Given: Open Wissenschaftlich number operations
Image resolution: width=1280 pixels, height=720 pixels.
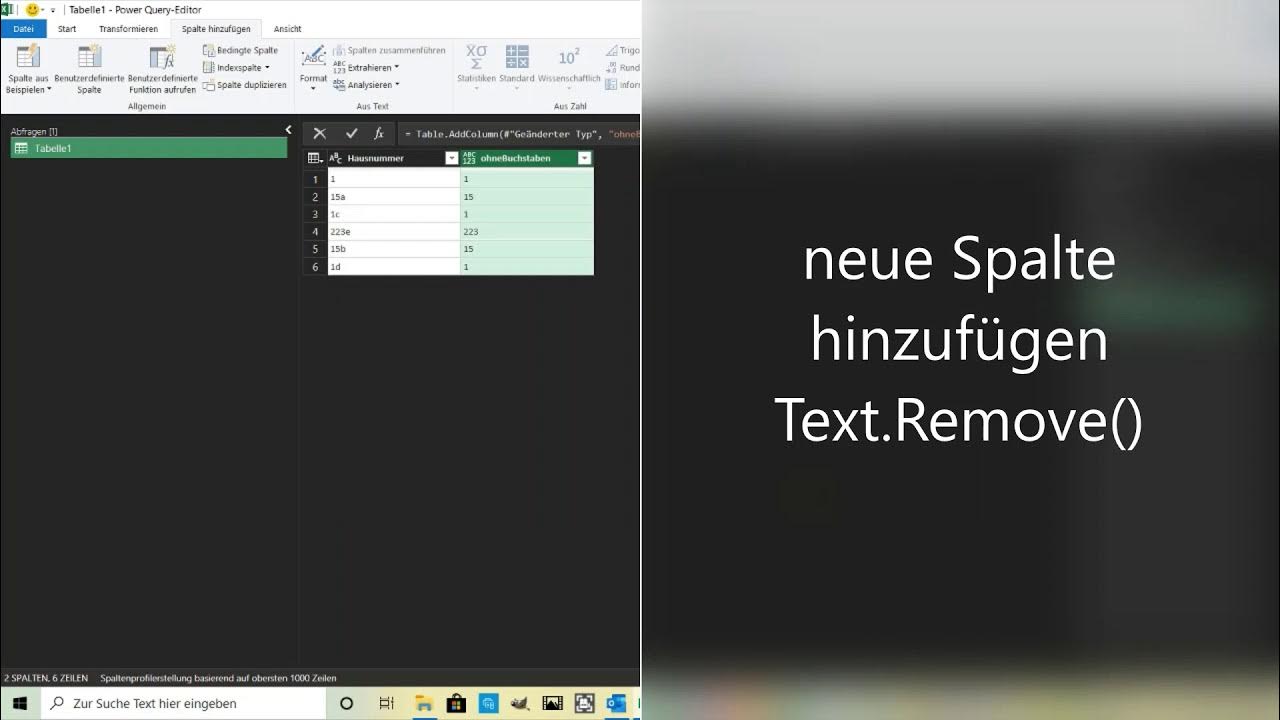Looking at the screenshot, I should pos(569,68).
